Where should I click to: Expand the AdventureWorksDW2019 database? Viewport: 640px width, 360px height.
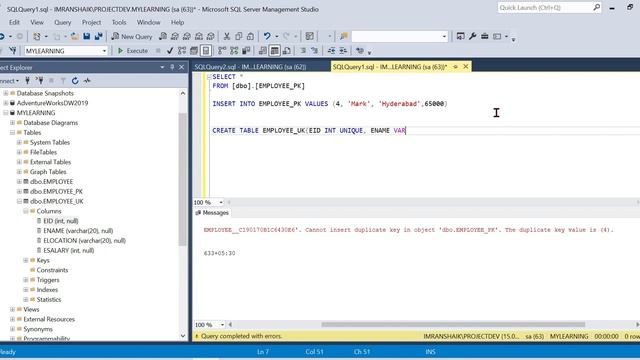(x=6, y=103)
